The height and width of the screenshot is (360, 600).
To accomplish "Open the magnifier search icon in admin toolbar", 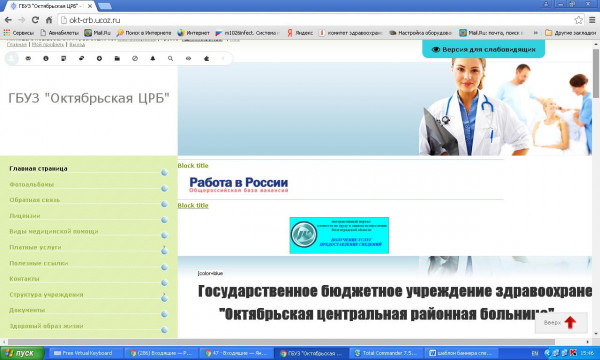I will point(170,59).
